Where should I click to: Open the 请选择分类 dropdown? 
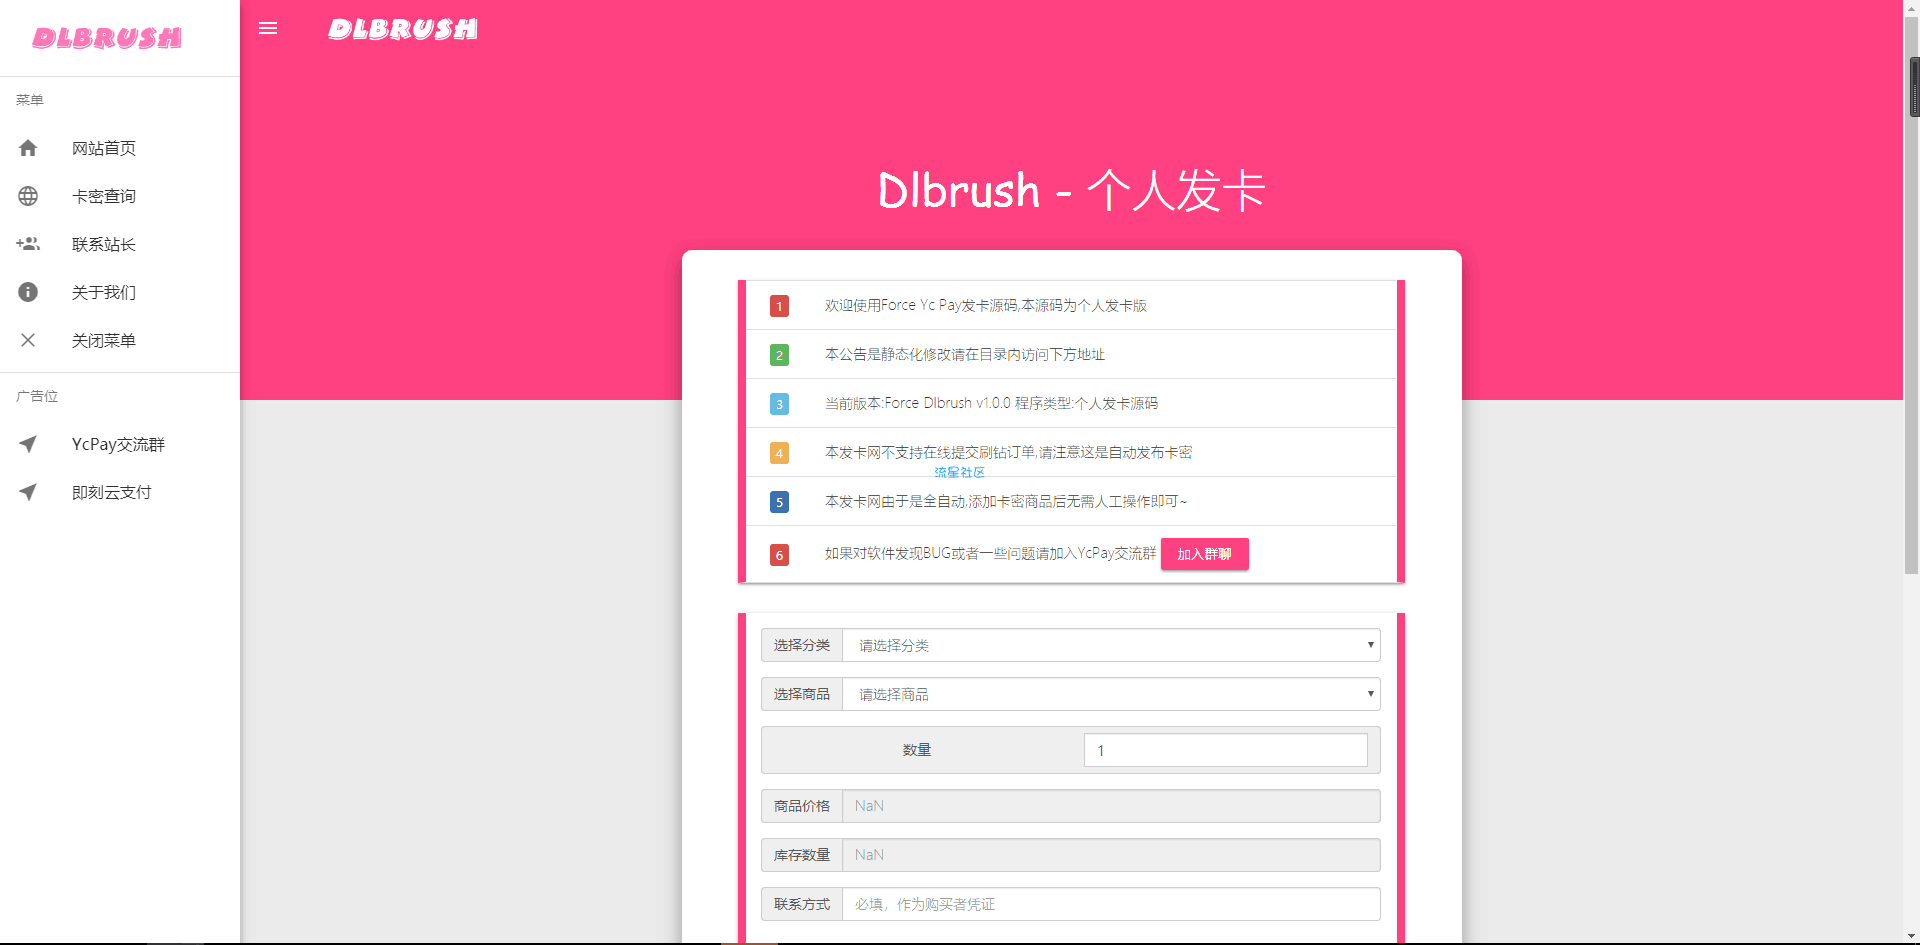point(1111,645)
